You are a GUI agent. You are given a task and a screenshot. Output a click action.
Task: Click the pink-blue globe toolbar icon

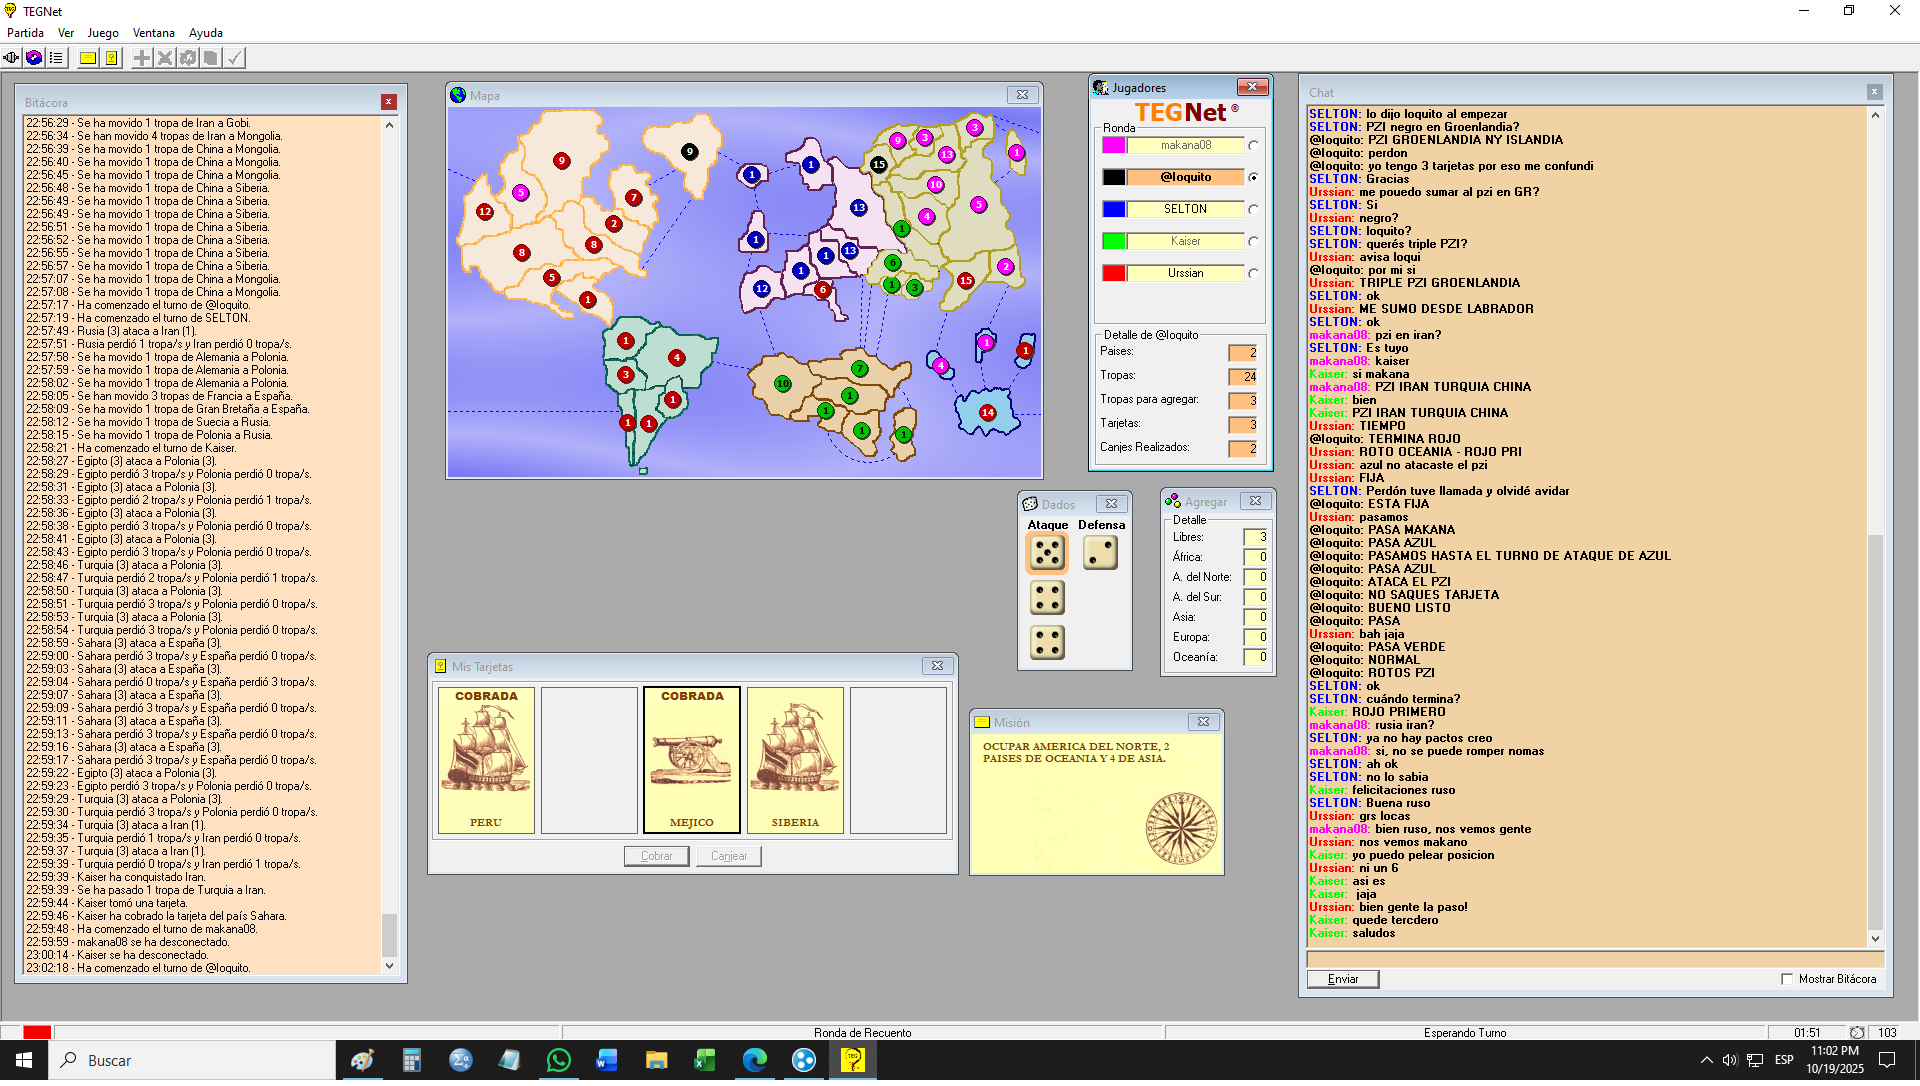pyautogui.click(x=34, y=58)
